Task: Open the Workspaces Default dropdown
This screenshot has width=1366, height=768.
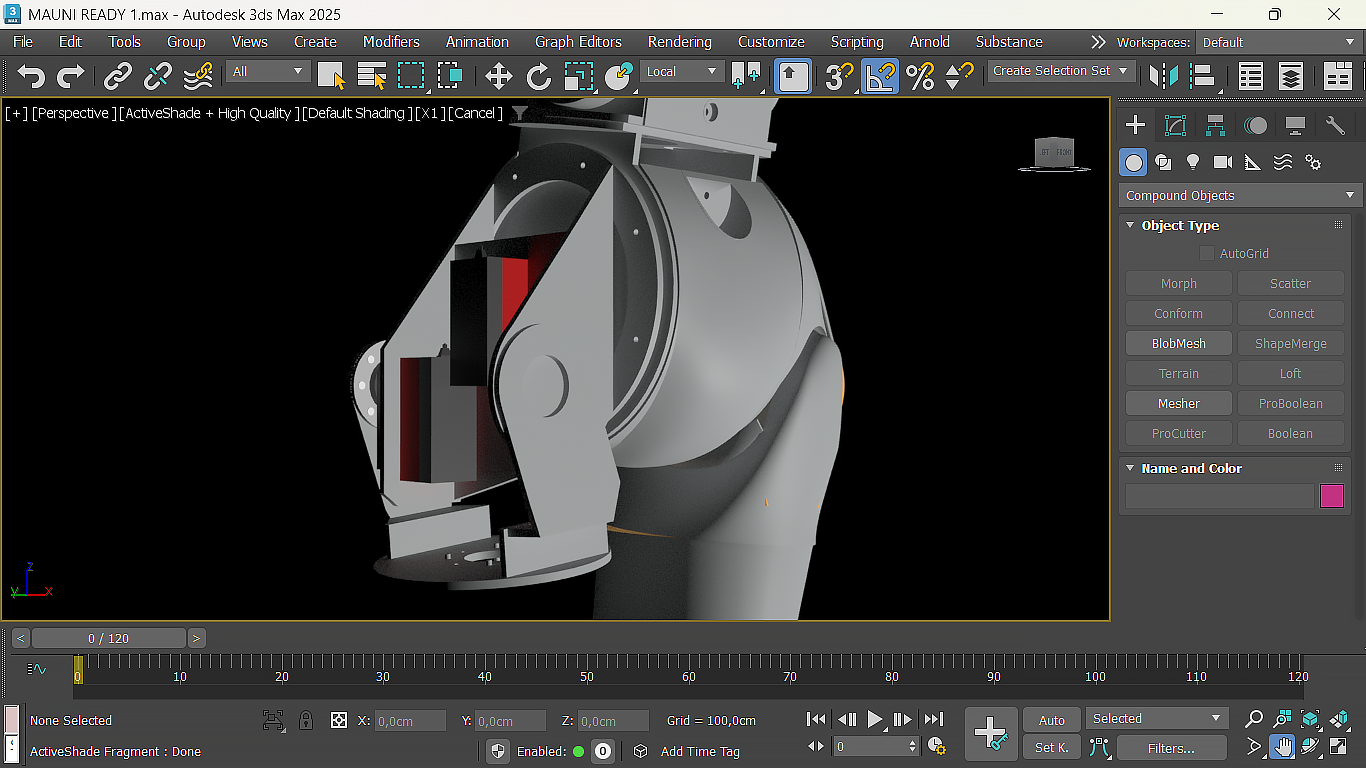Action: pos(1281,43)
